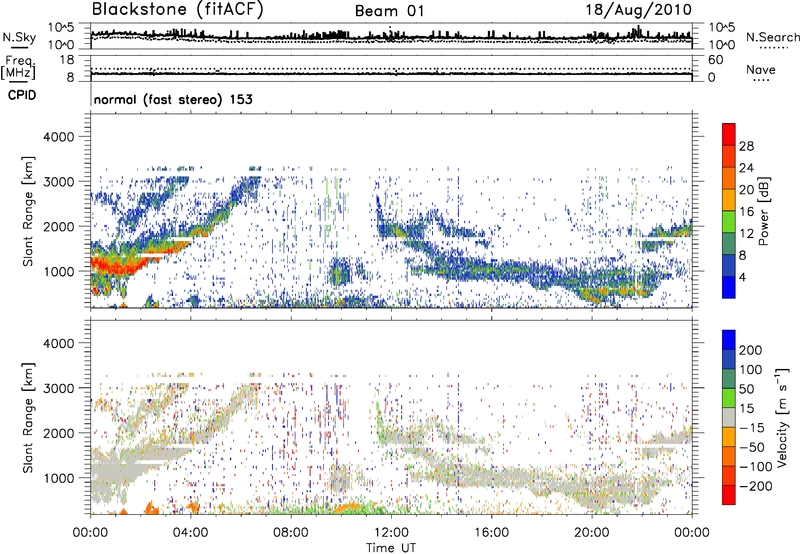Click the '20' value on power colorbar
The height and width of the screenshot is (554, 800).
[746, 190]
